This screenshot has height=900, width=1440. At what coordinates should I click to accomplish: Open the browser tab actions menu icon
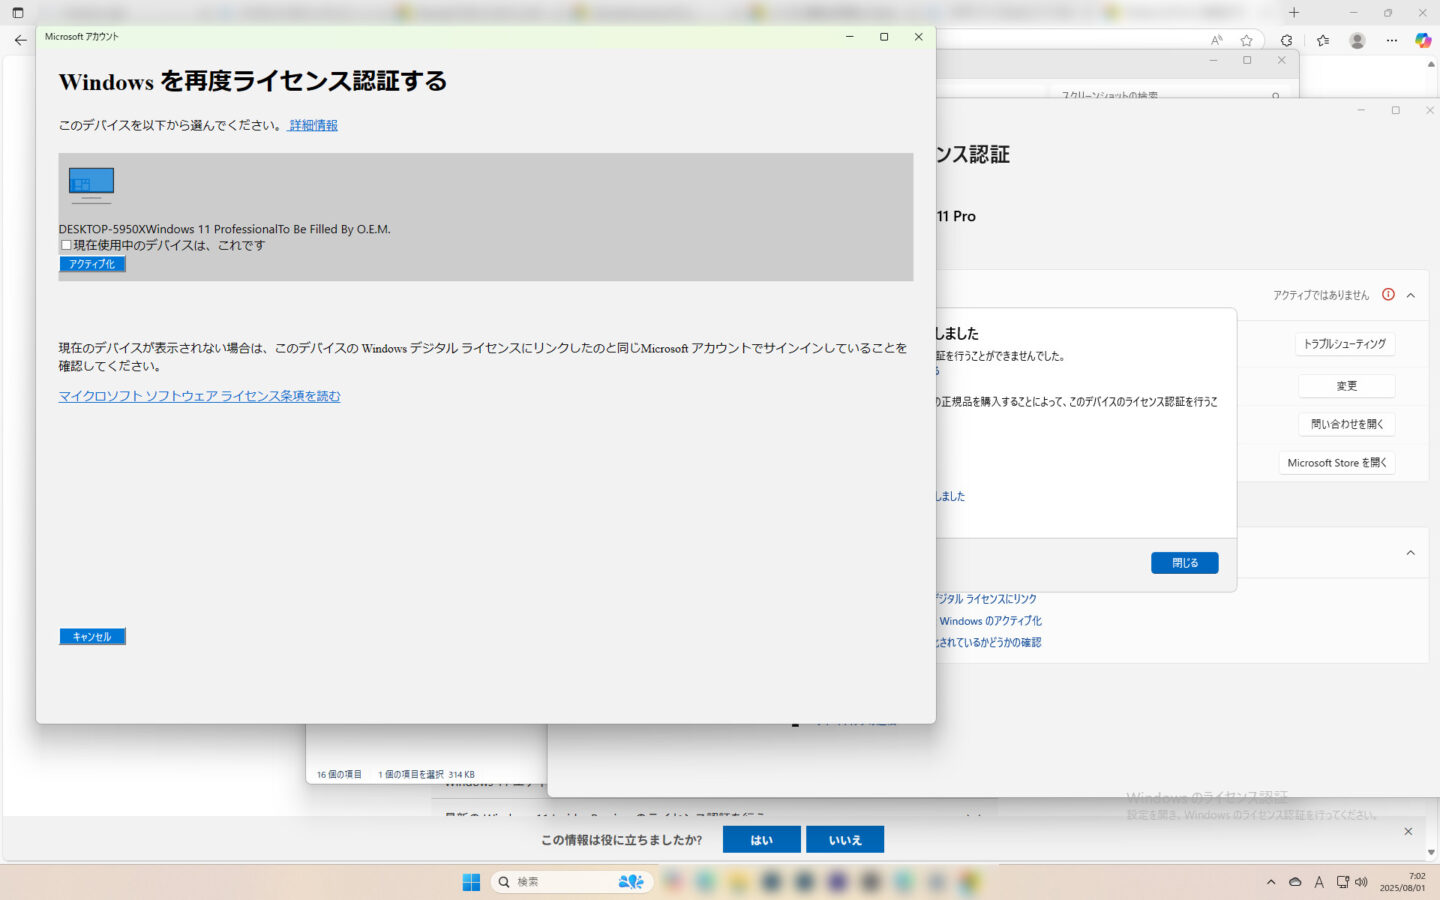[x=17, y=13]
